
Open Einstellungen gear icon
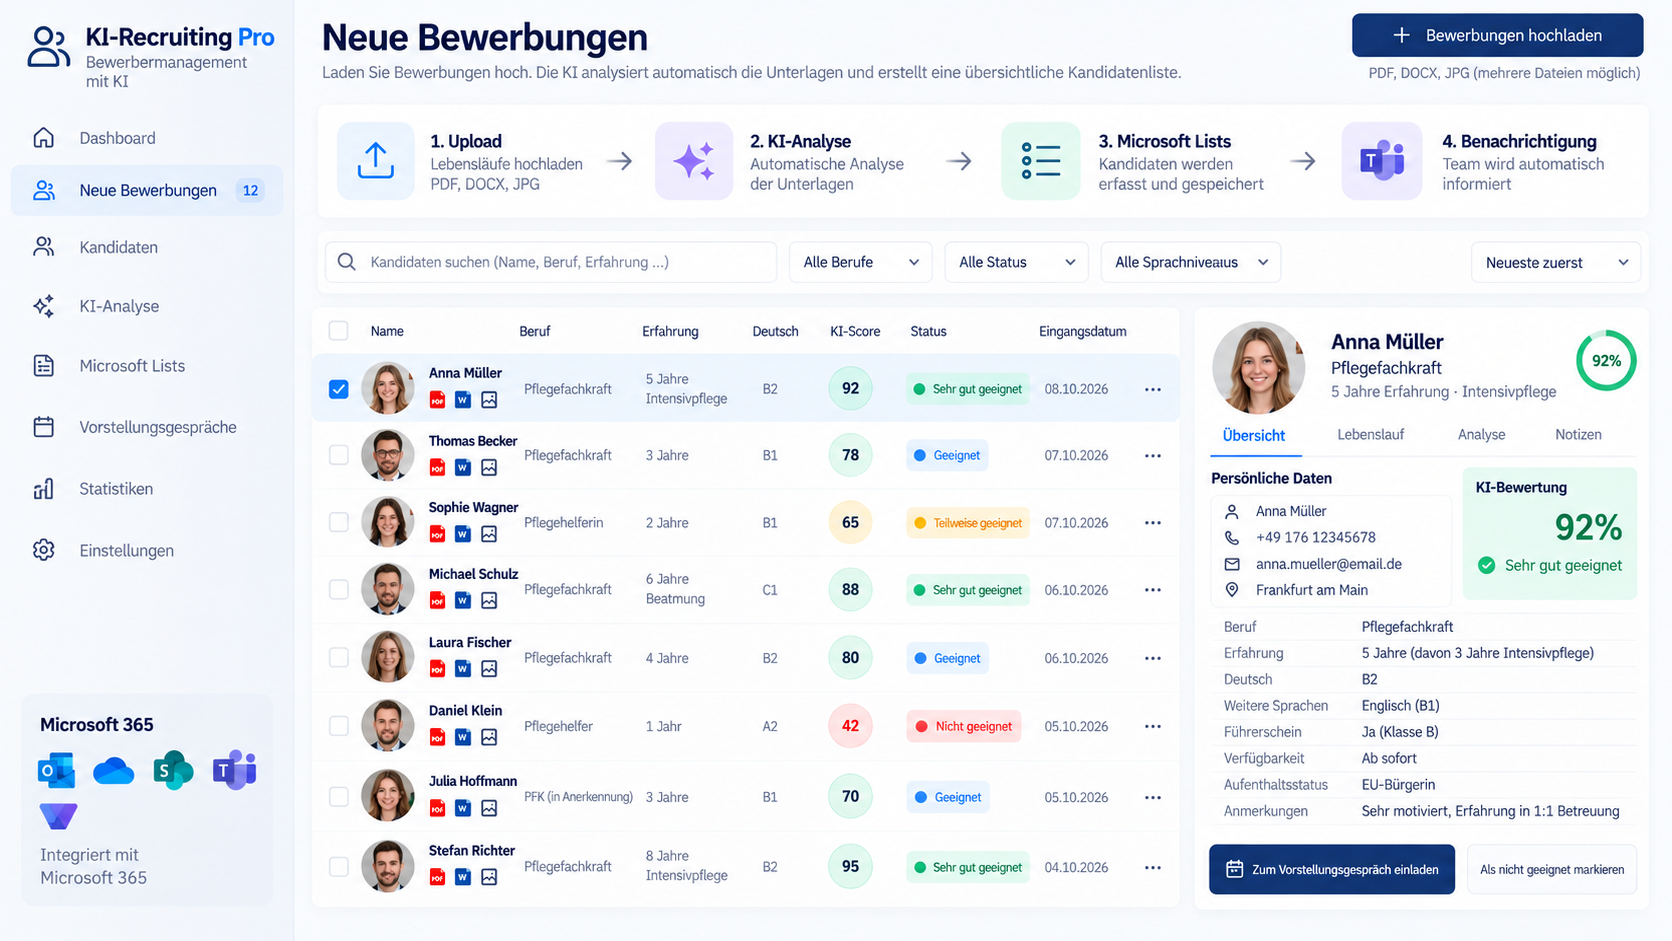pyautogui.click(x=43, y=550)
